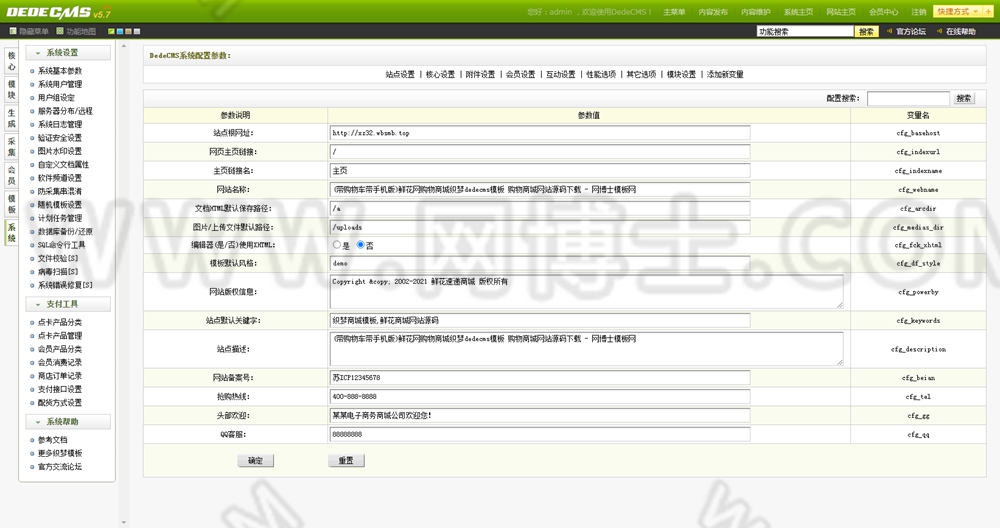Click the DedeCMS v5.7 logo
The width and height of the screenshot is (1000, 528).
pyautogui.click(x=59, y=11)
